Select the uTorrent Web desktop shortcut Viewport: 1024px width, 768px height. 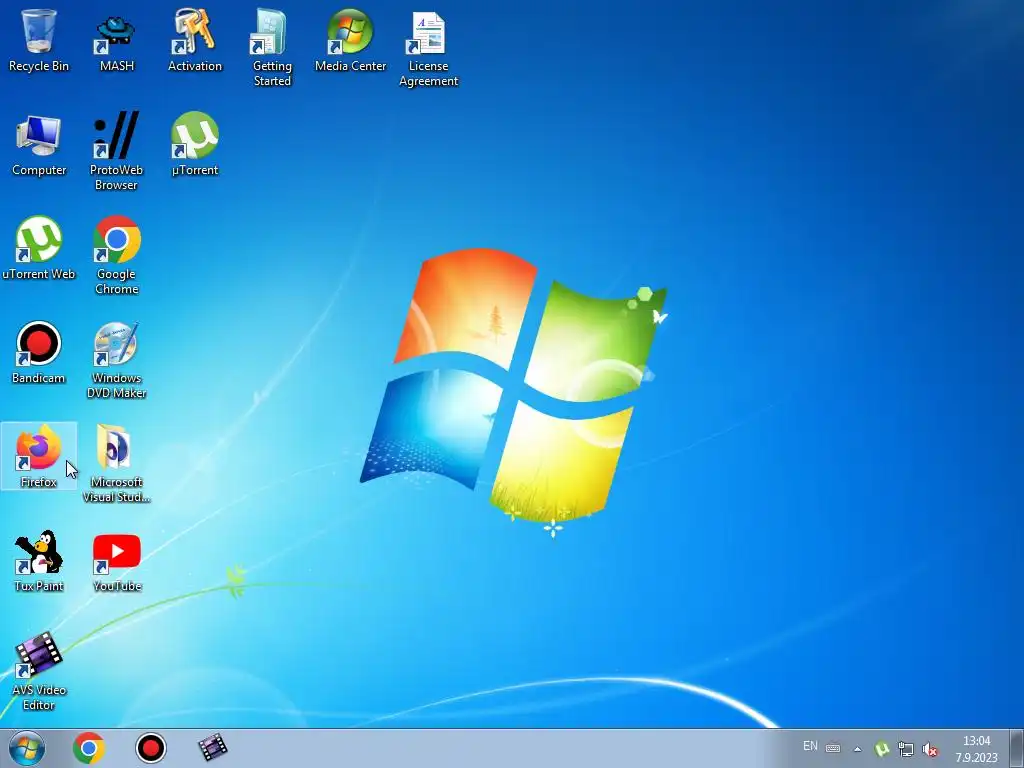(x=39, y=249)
